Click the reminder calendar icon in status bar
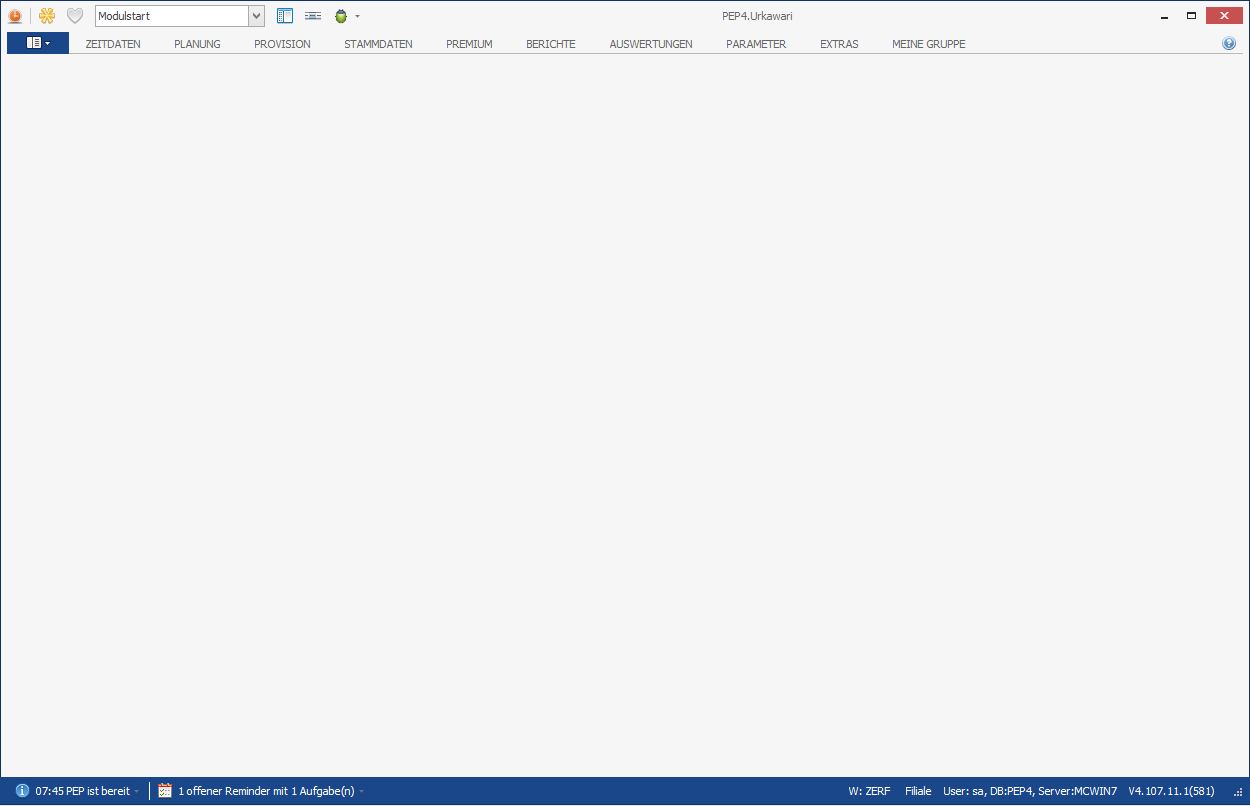 click(165, 791)
